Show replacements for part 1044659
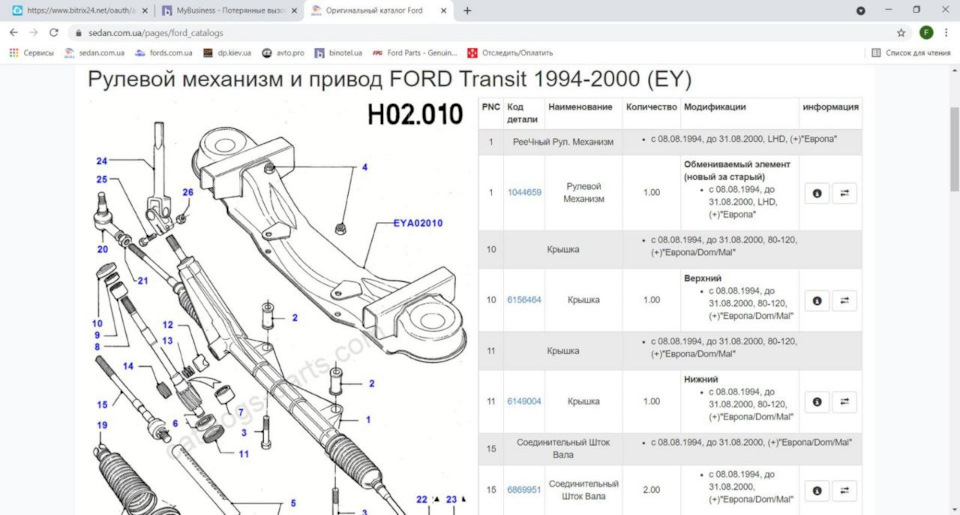The height and width of the screenshot is (515, 960). click(844, 193)
